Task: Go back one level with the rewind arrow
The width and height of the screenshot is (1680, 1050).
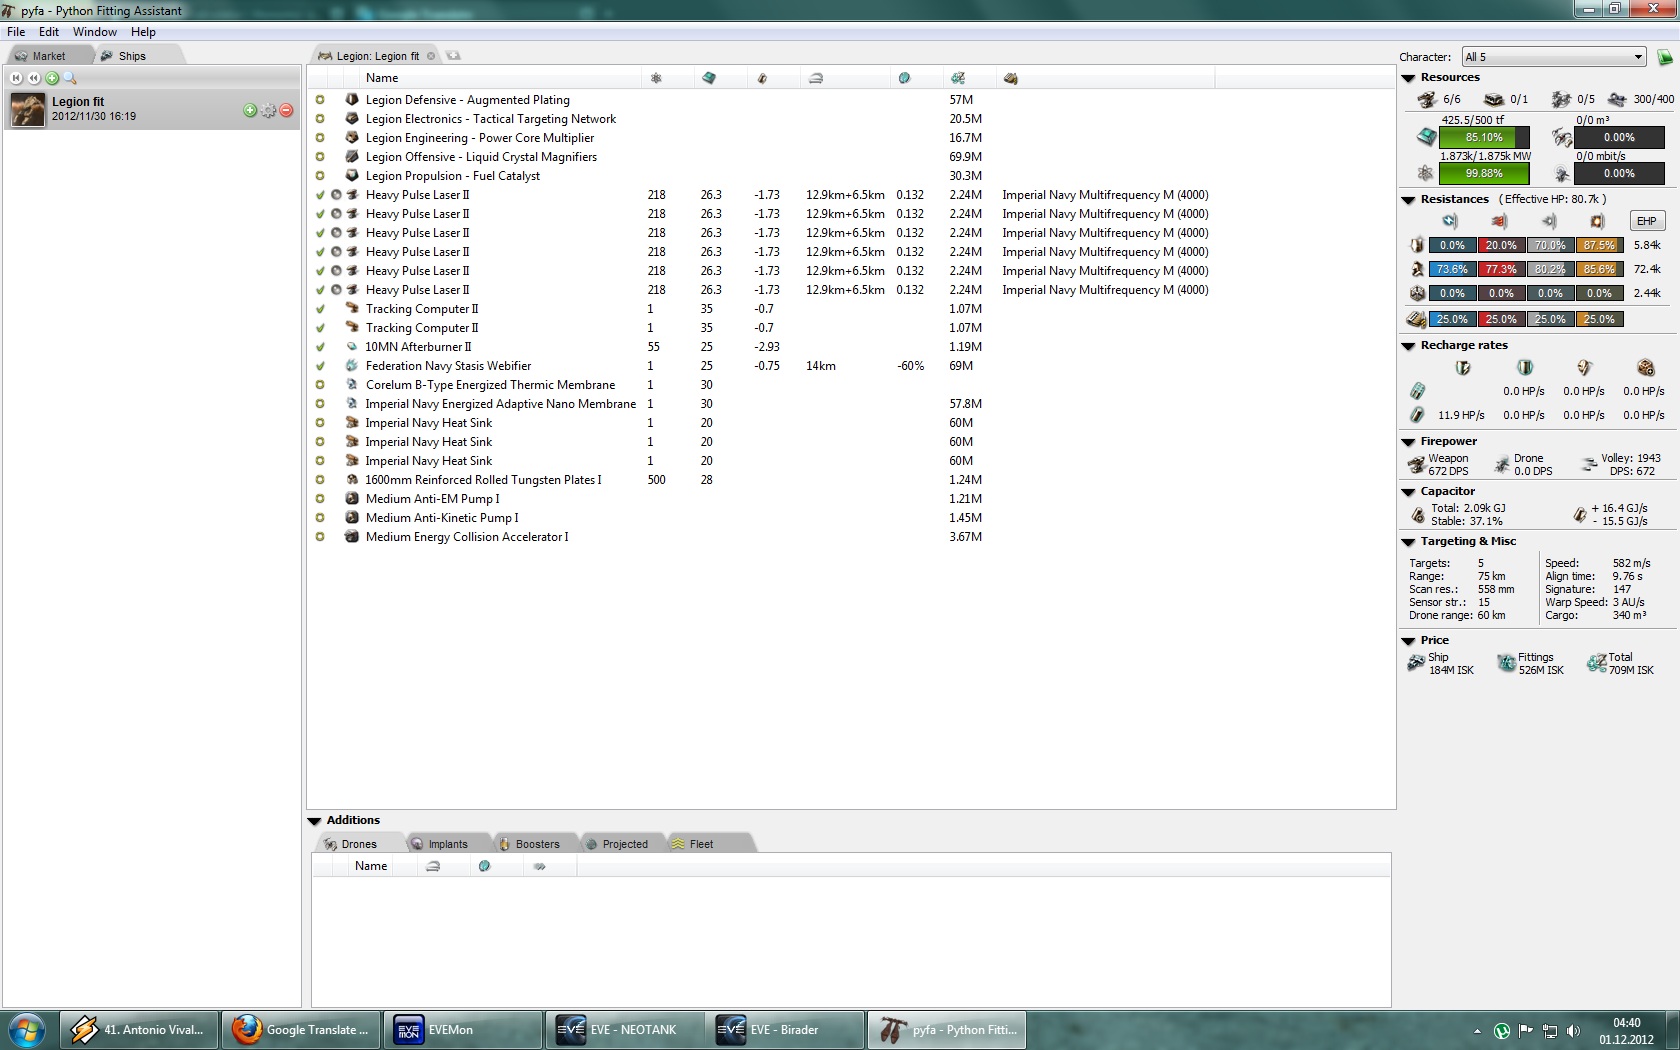Action: [x=34, y=78]
